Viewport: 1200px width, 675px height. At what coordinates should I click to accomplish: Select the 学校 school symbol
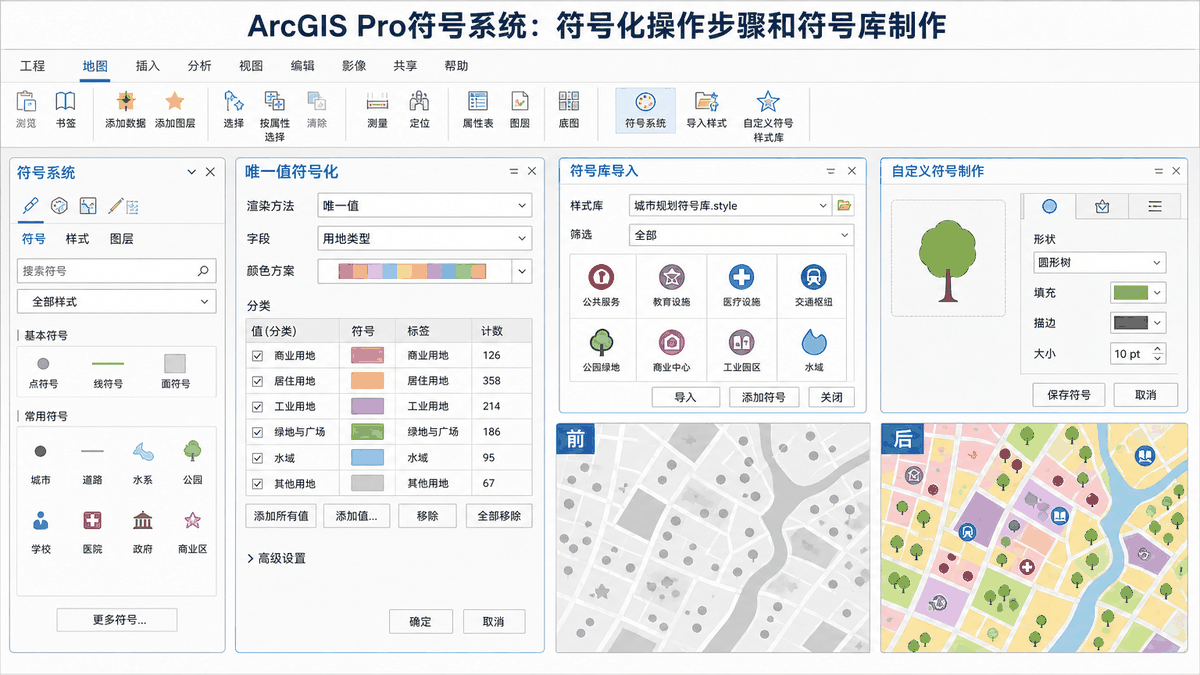pos(41,531)
